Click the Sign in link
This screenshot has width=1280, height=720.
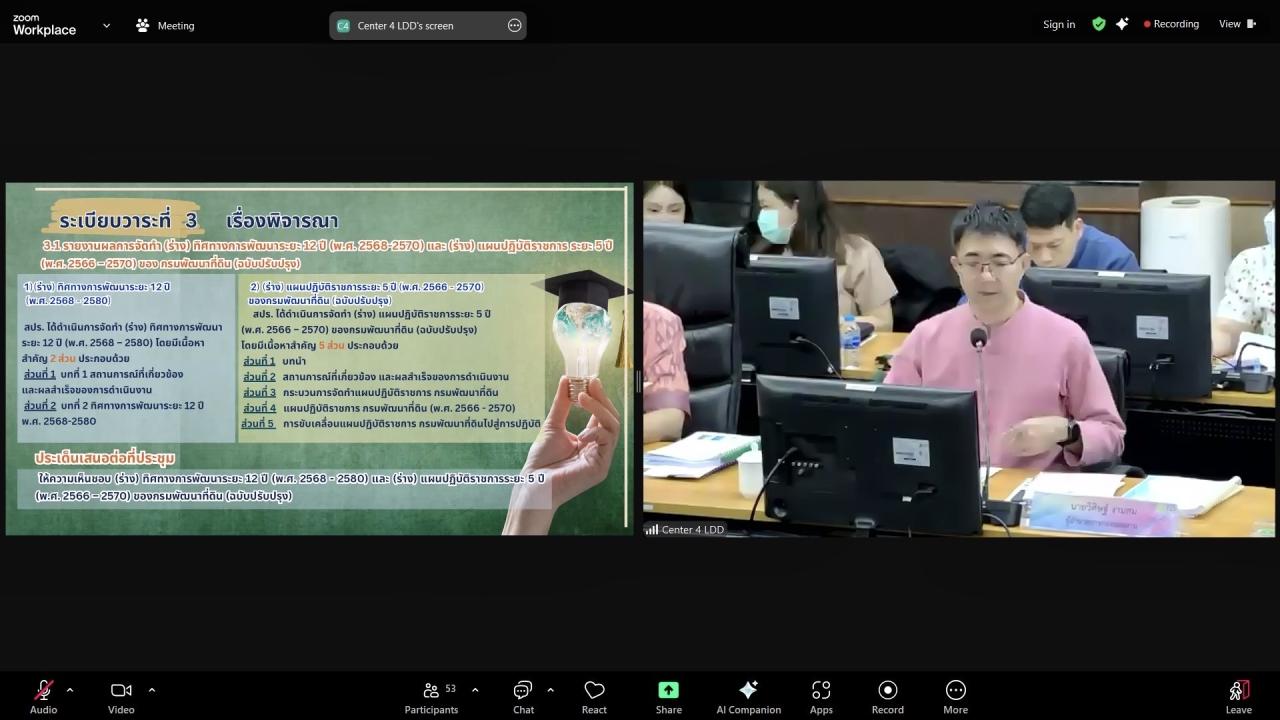click(x=1059, y=24)
